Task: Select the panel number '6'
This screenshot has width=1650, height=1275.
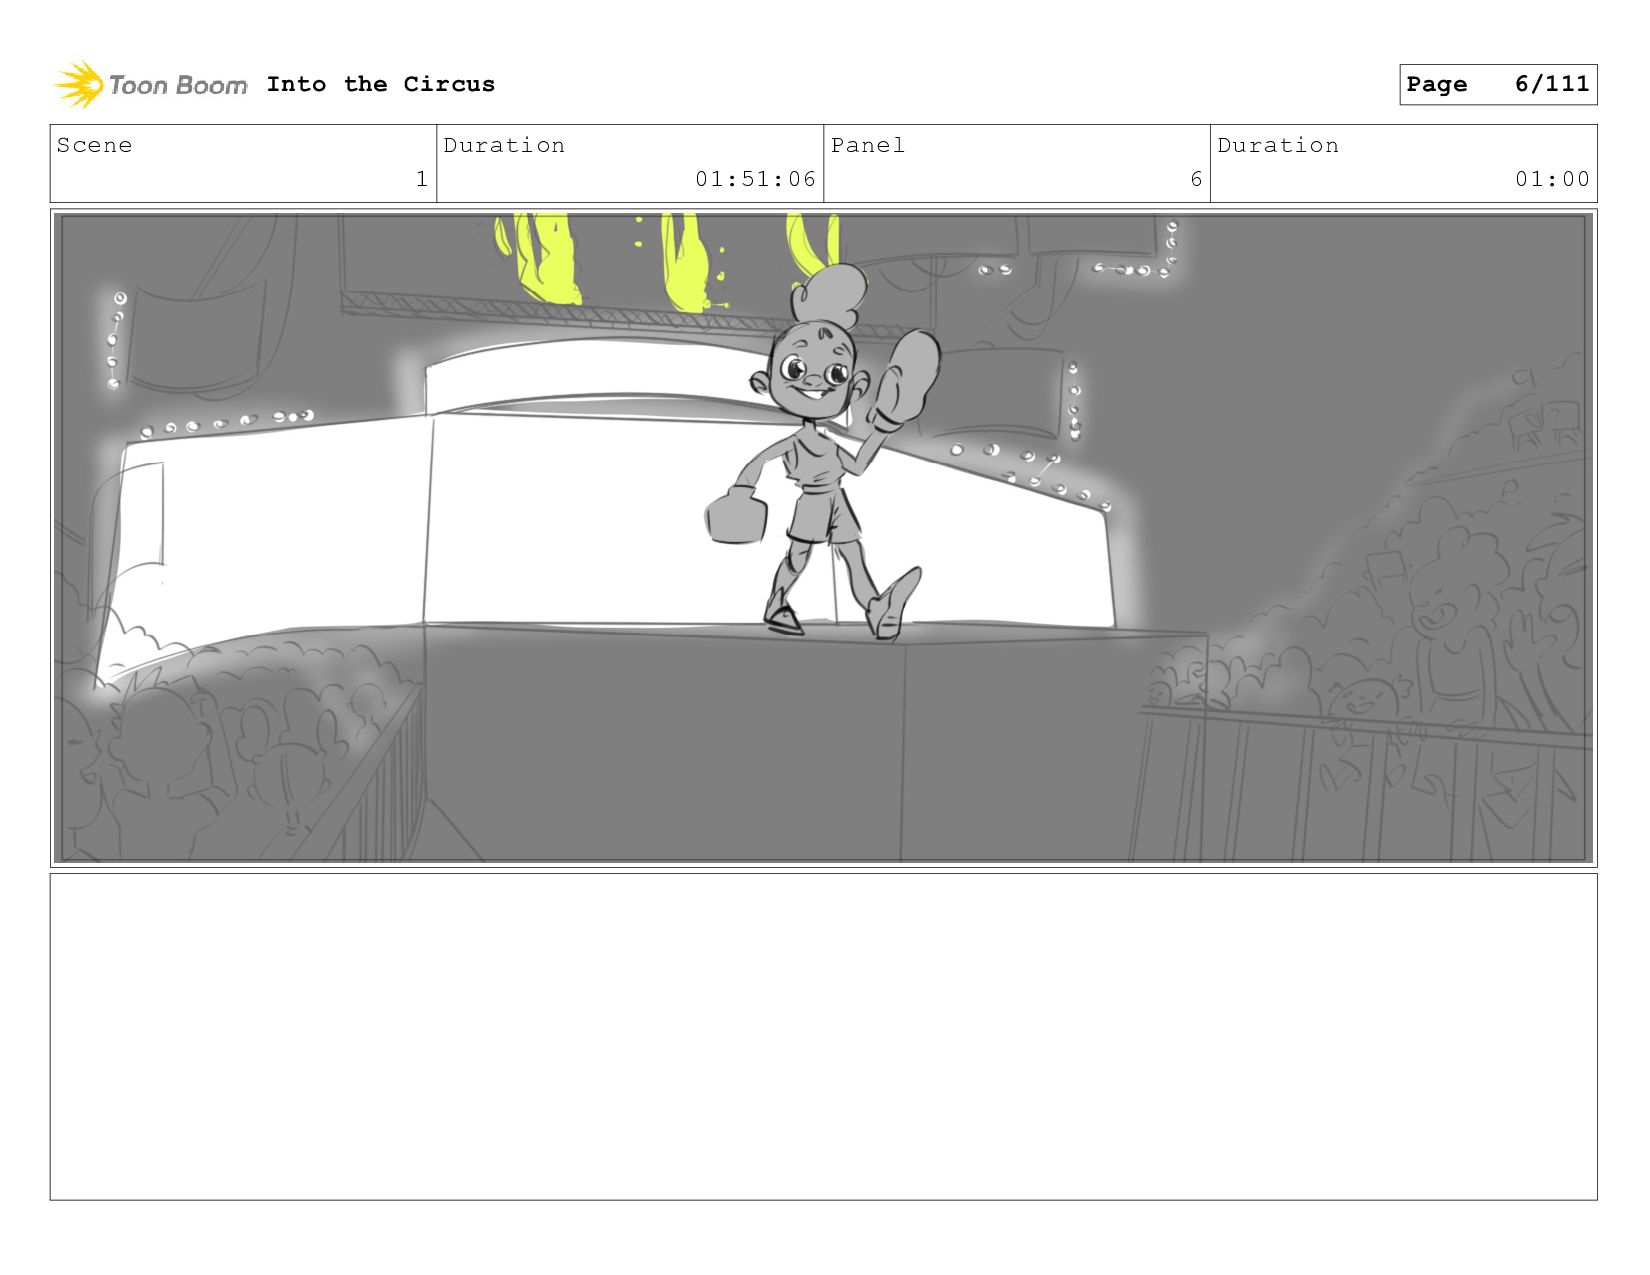Action: click(x=1196, y=179)
